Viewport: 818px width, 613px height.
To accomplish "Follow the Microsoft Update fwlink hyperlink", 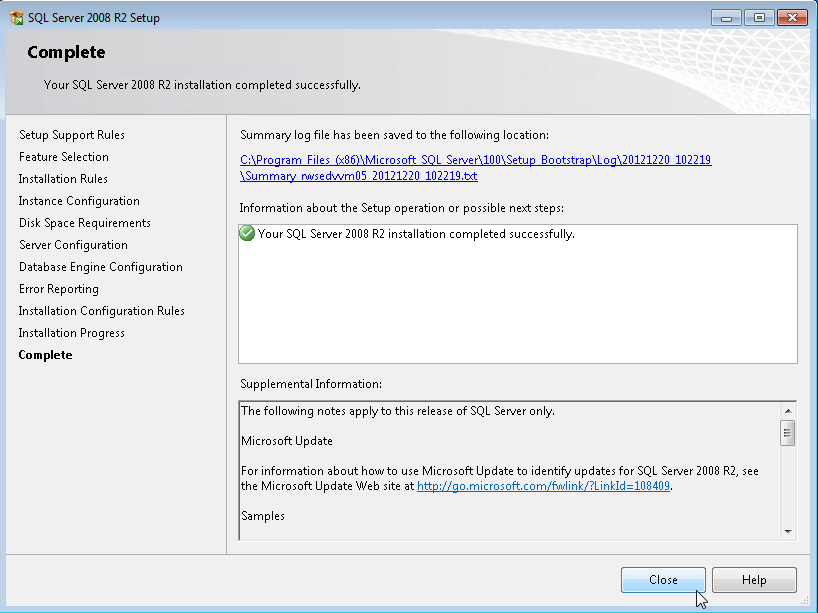I will click(543, 486).
